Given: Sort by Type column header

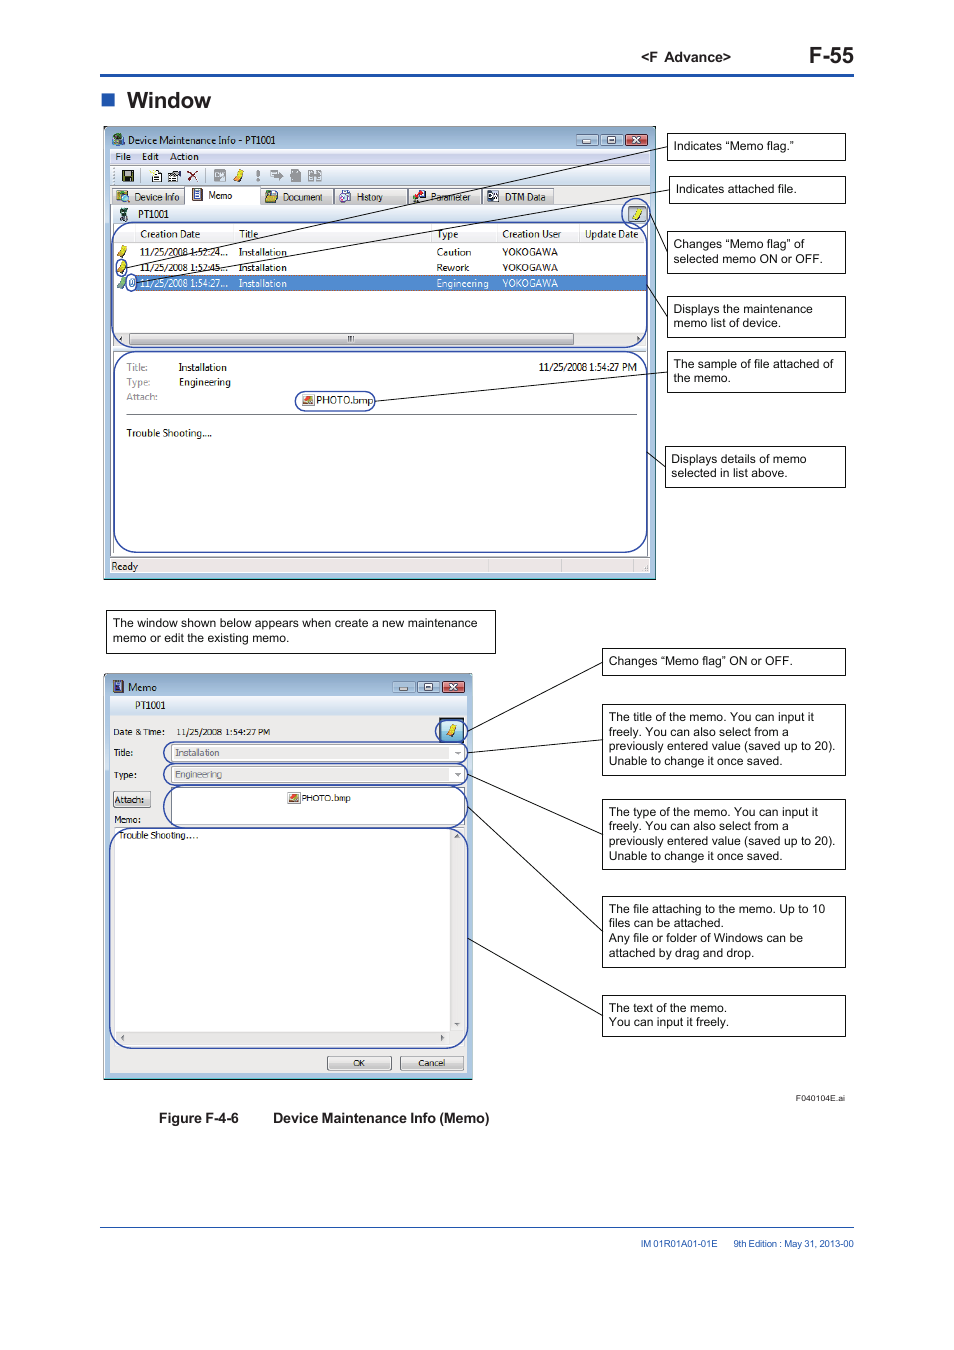Looking at the screenshot, I should pos(465,234).
